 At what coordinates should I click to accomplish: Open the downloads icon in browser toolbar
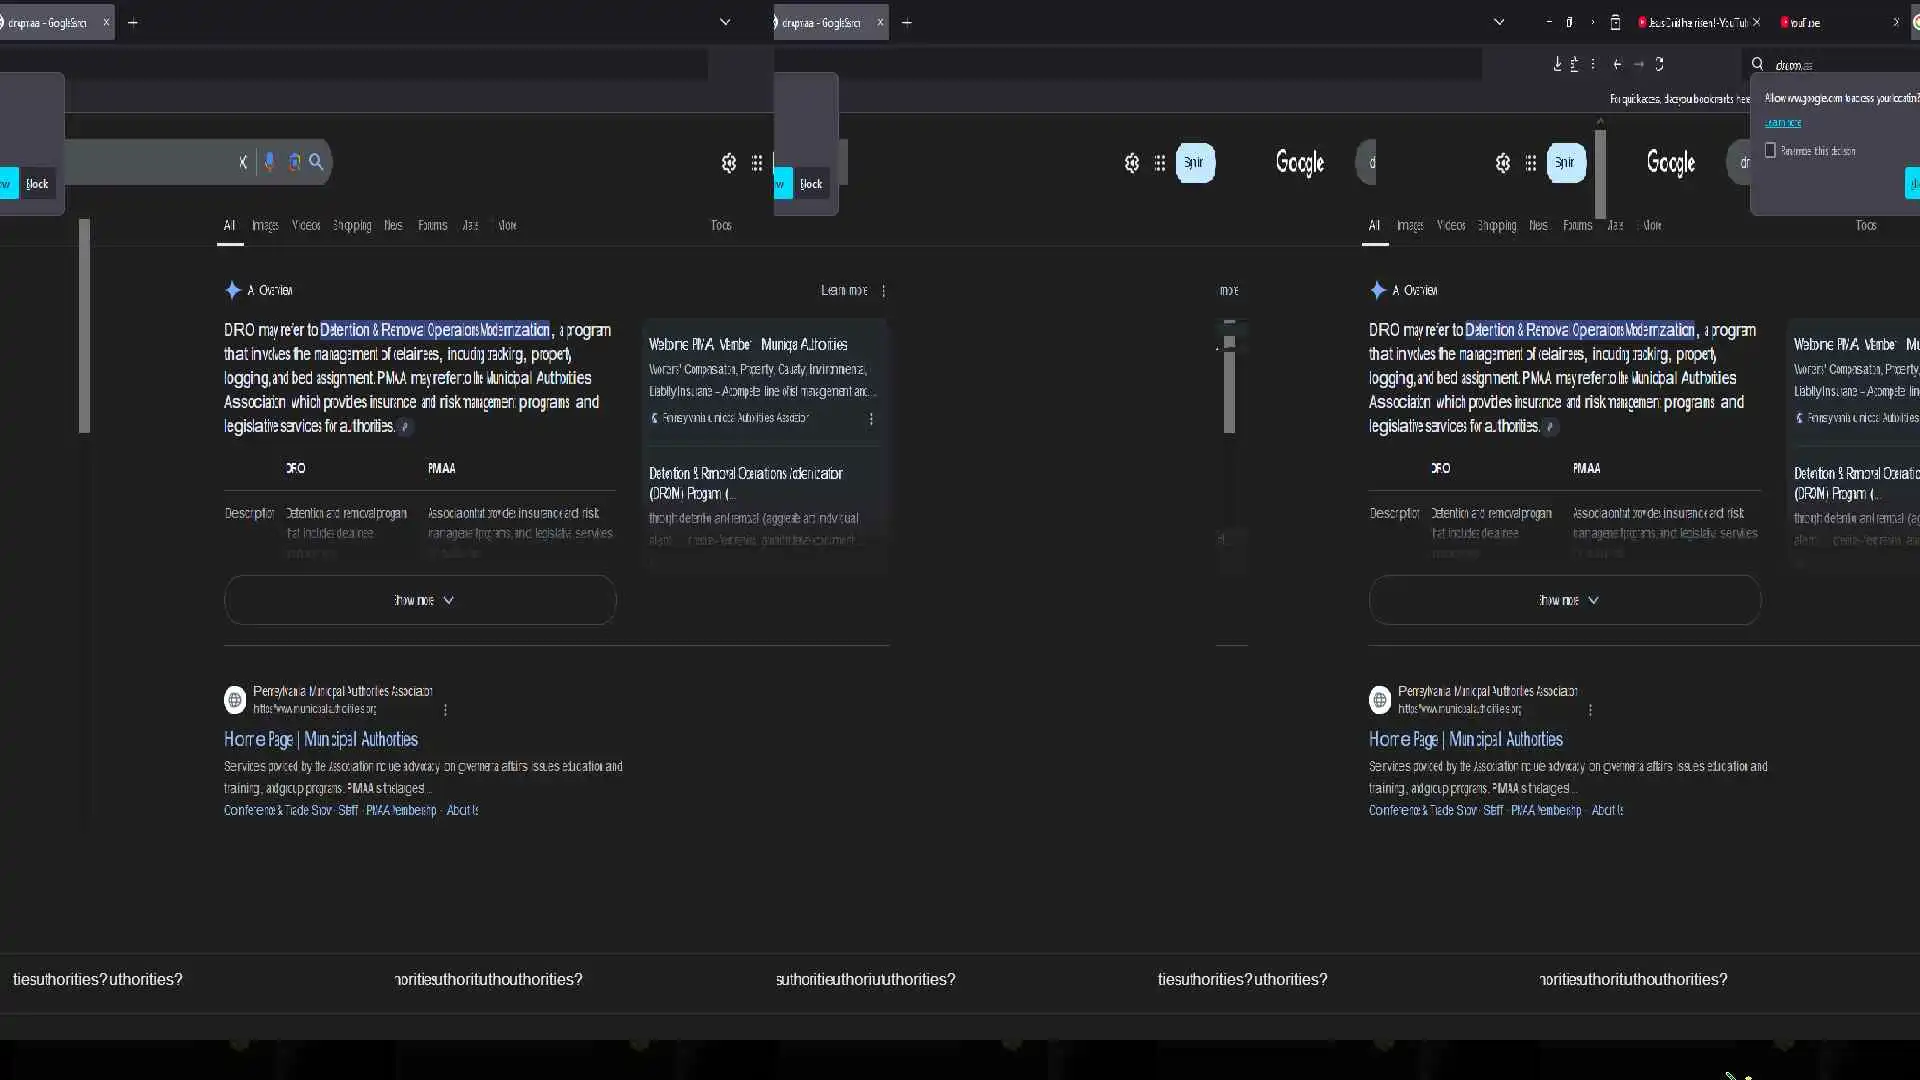[1557, 64]
